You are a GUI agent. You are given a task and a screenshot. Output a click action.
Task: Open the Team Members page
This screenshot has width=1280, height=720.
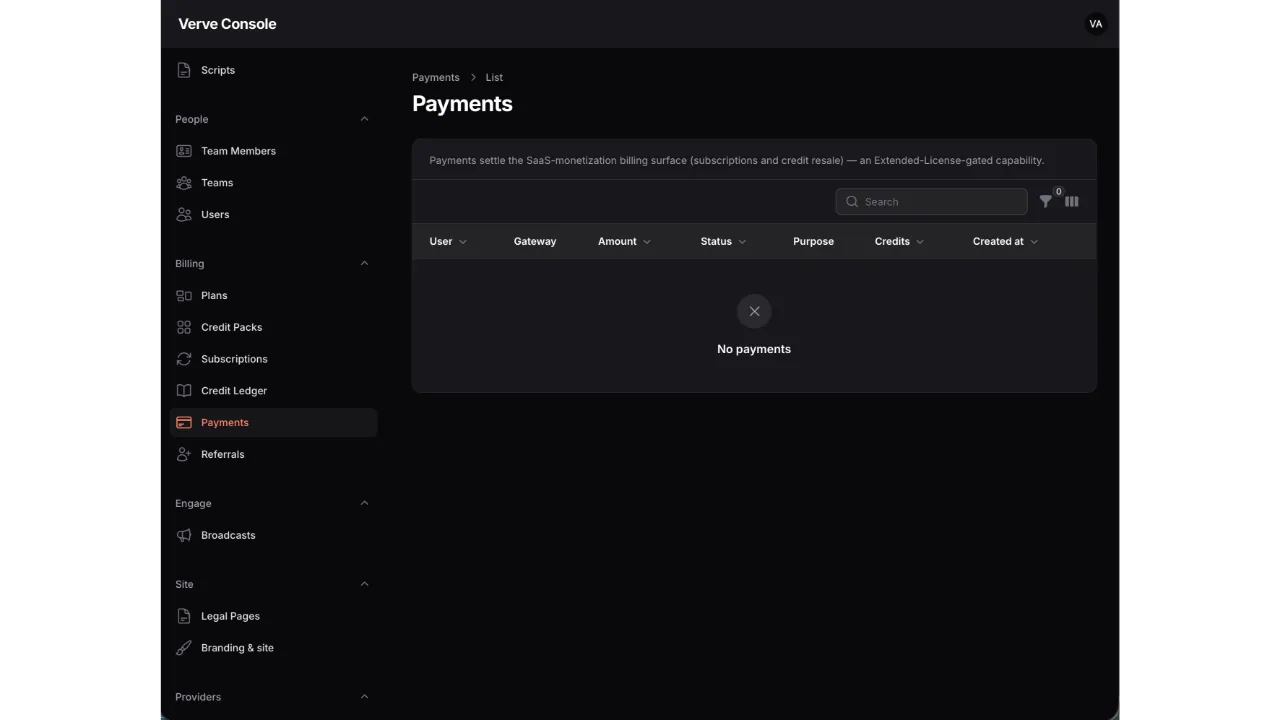(273, 151)
